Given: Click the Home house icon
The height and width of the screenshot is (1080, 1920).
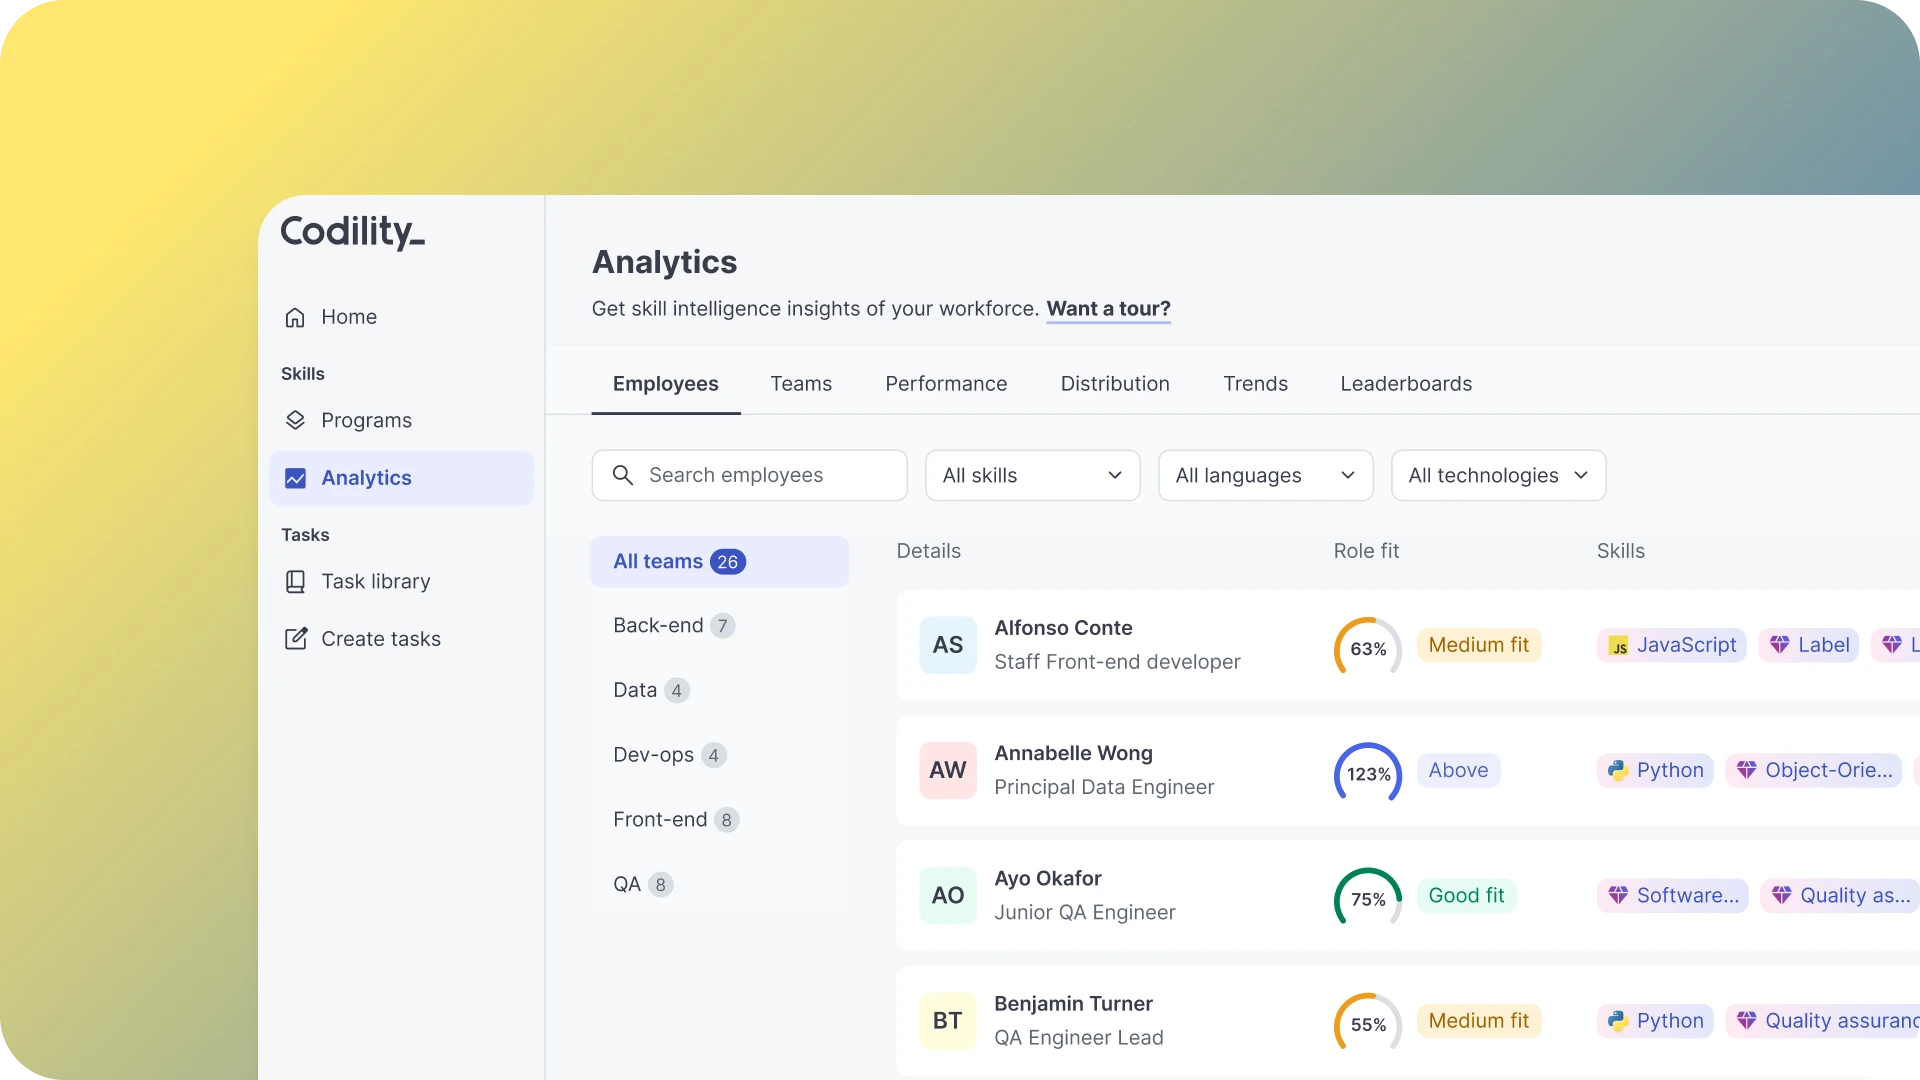Looking at the screenshot, I should point(295,317).
